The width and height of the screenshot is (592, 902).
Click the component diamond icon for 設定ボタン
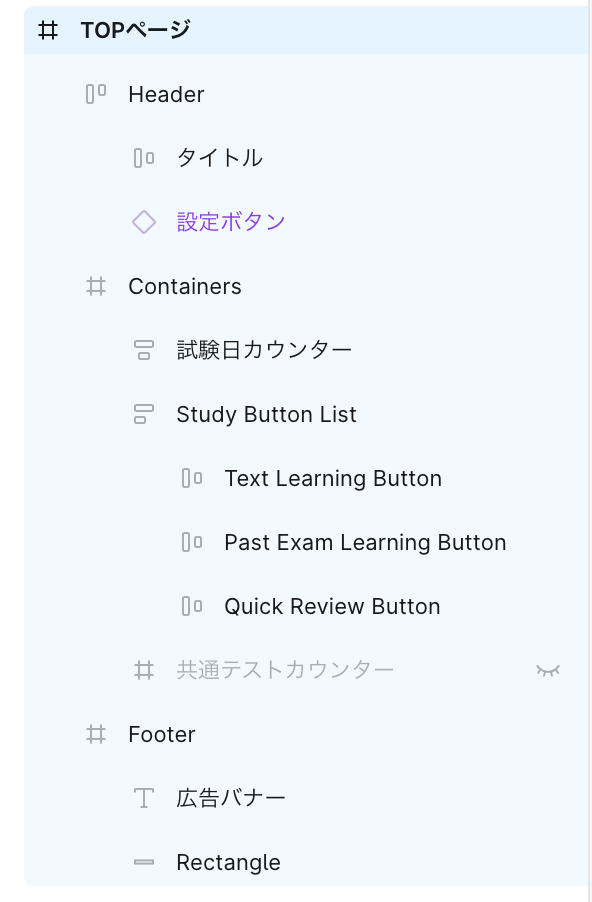[144, 222]
